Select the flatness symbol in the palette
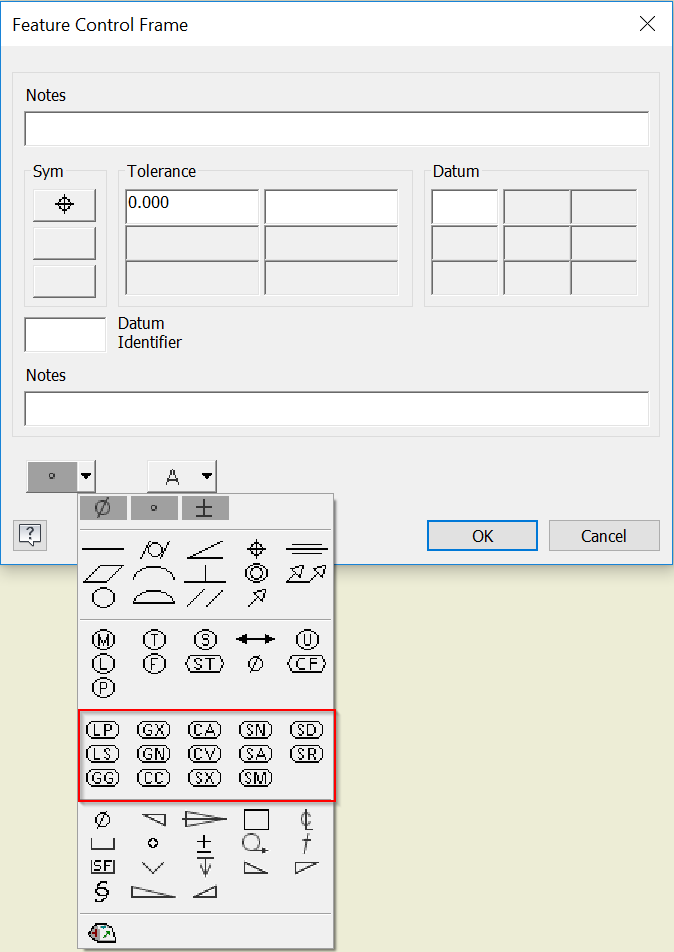Image resolution: width=674 pixels, height=952 pixels. point(101,574)
